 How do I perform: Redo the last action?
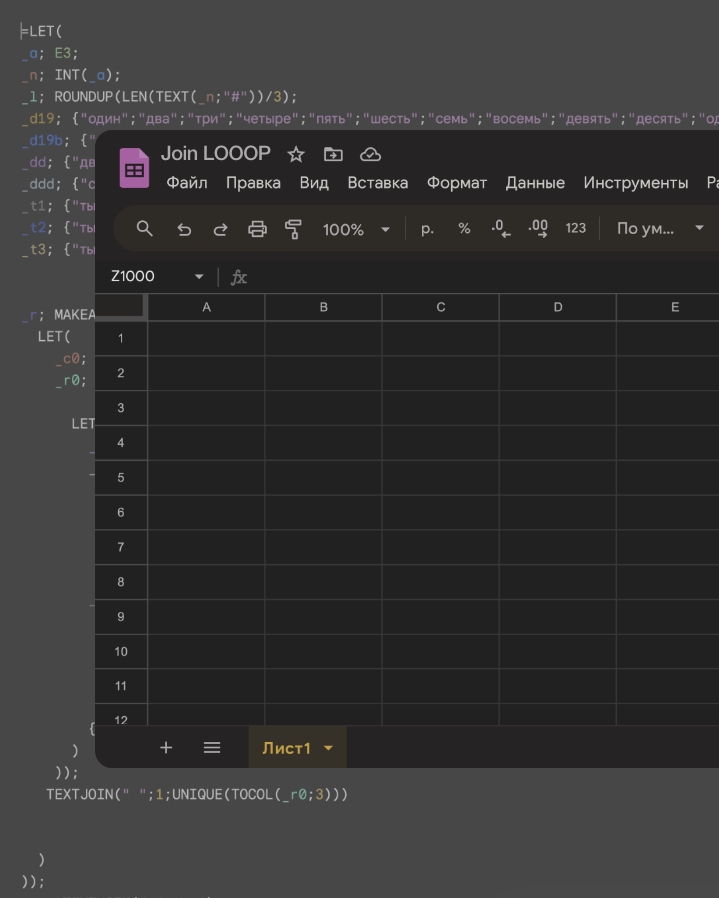click(220, 230)
